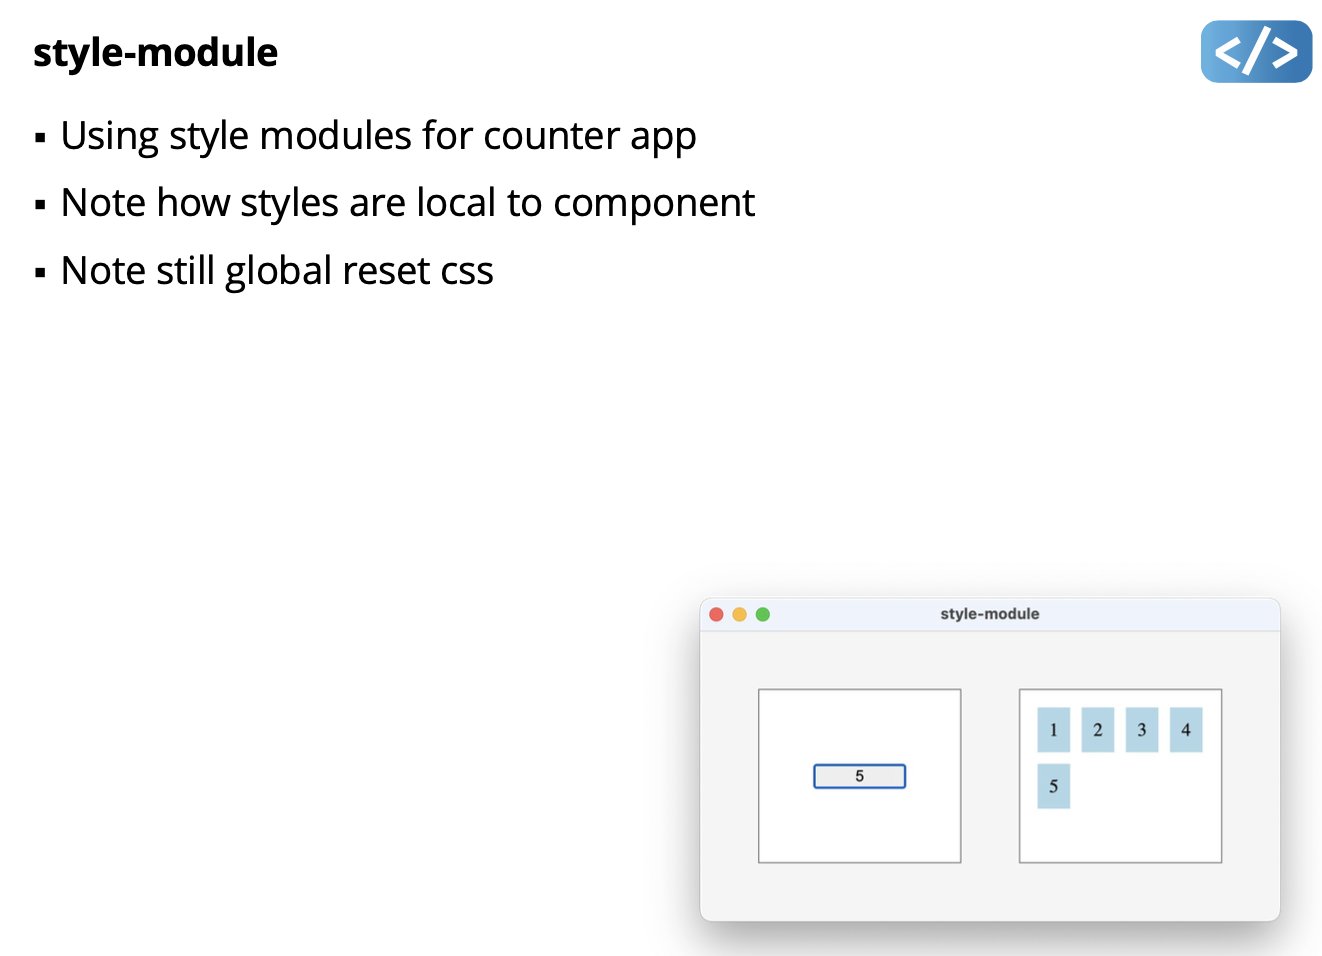Click the bullet text about local styles
1322x956 pixels.
pyautogui.click(x=407, y=203)
